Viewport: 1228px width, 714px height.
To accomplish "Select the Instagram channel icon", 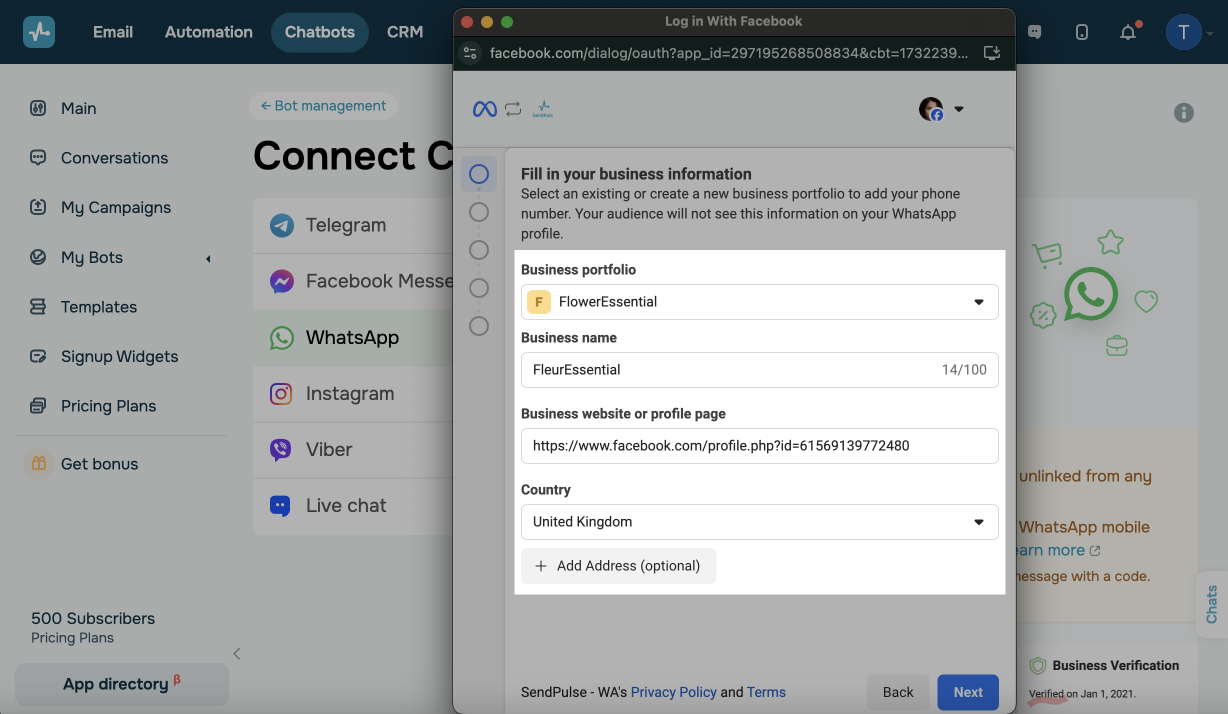I will tap(282, 394).
